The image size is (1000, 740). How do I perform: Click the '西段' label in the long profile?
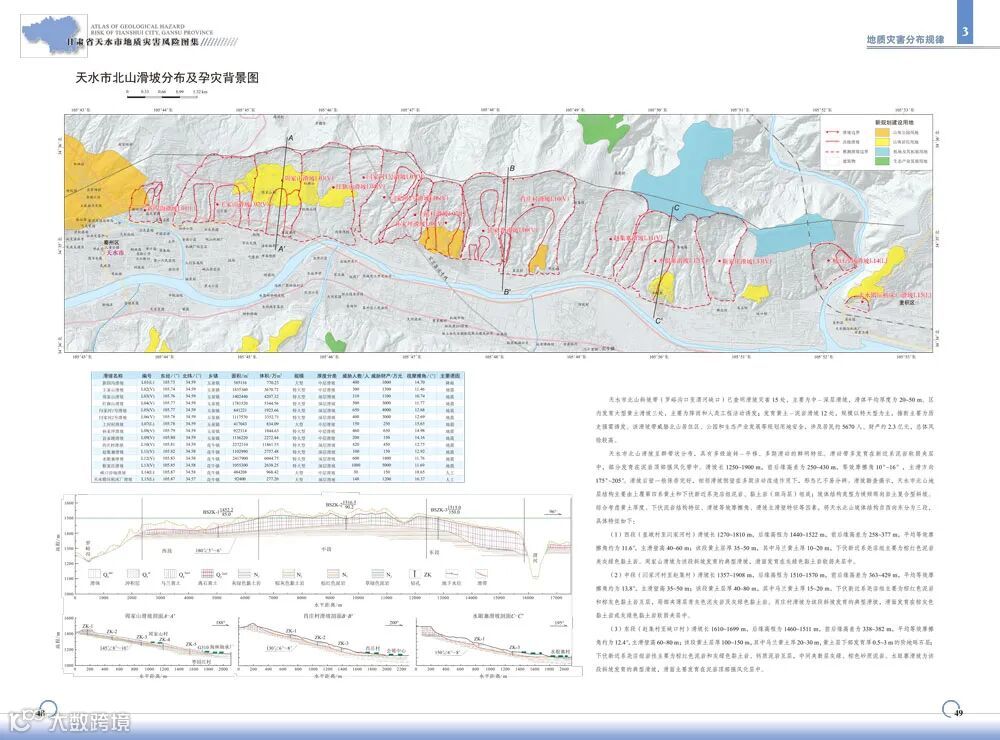pyautogui.click(x=167, y=550)
